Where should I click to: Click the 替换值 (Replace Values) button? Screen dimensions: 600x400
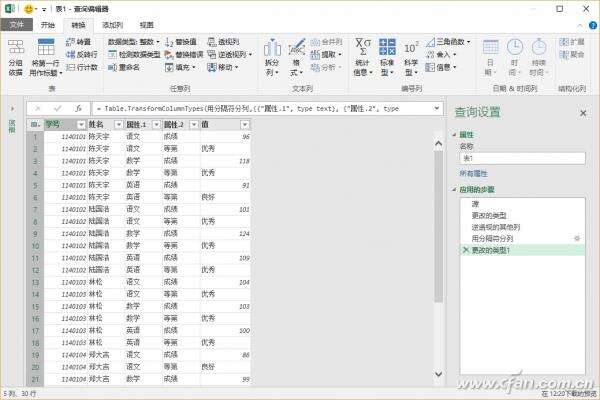click(181, 42)
